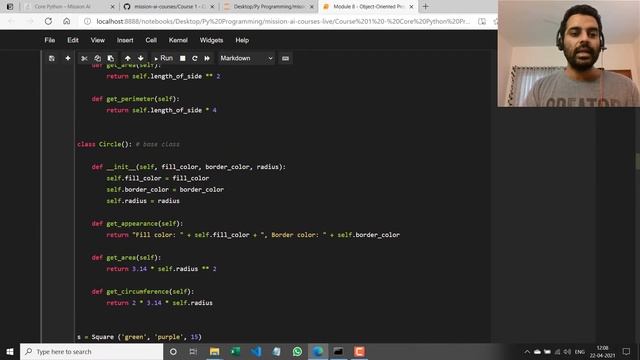Cut selected cells with the scissors icon
The image size is (640, 360).
pos(84,58)
